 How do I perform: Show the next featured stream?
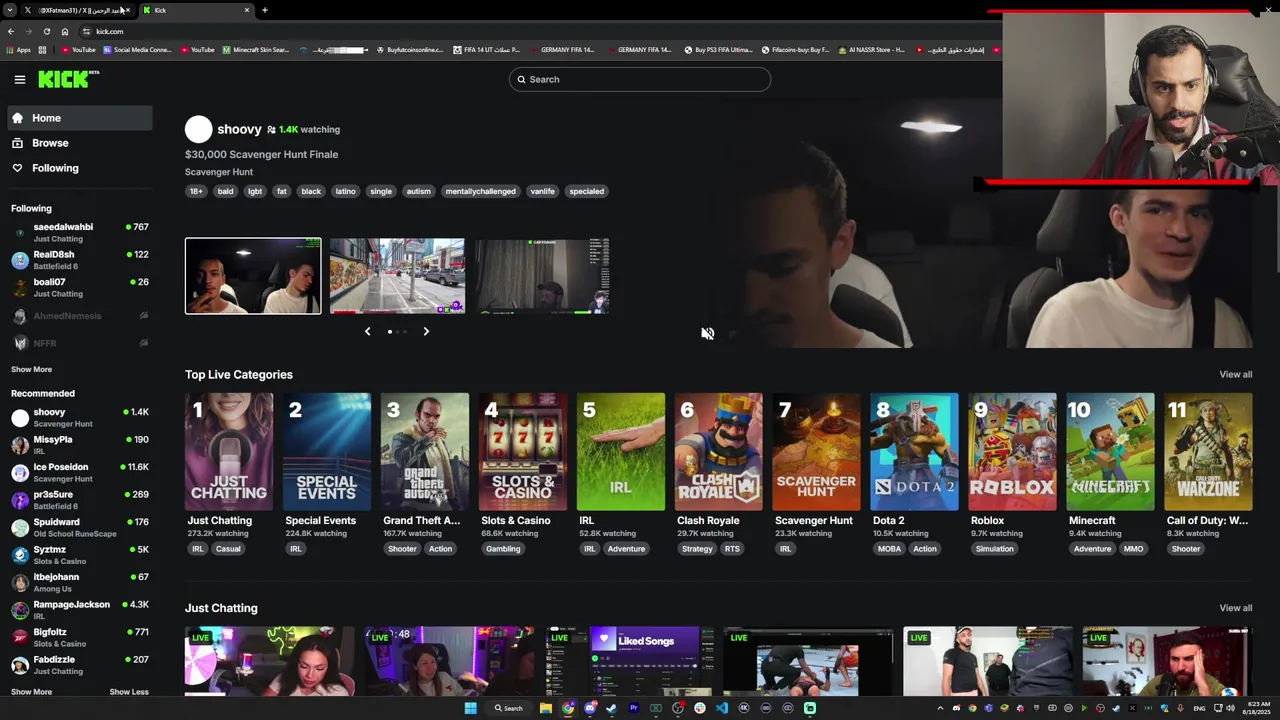tap(426, 331)
